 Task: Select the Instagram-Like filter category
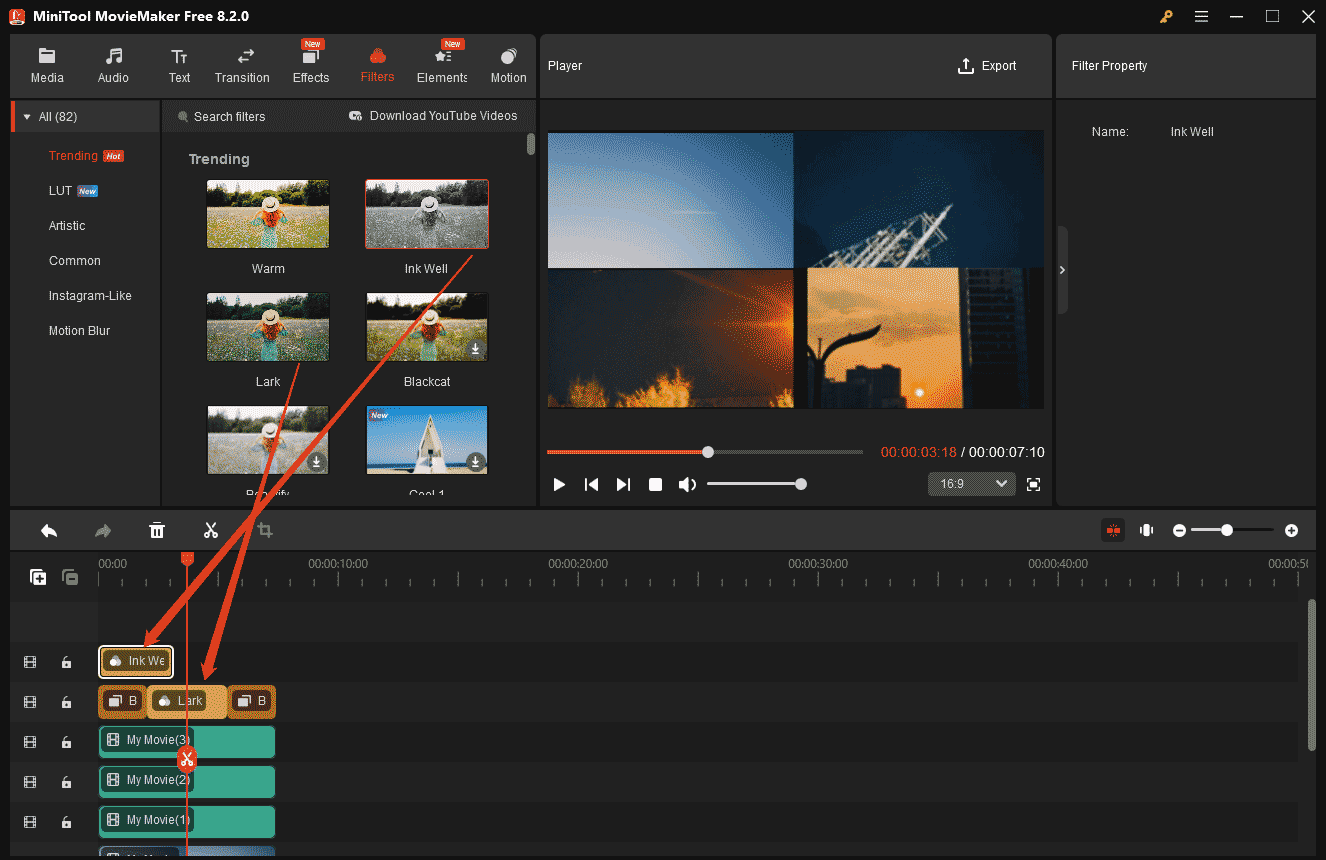pos(90,296)
